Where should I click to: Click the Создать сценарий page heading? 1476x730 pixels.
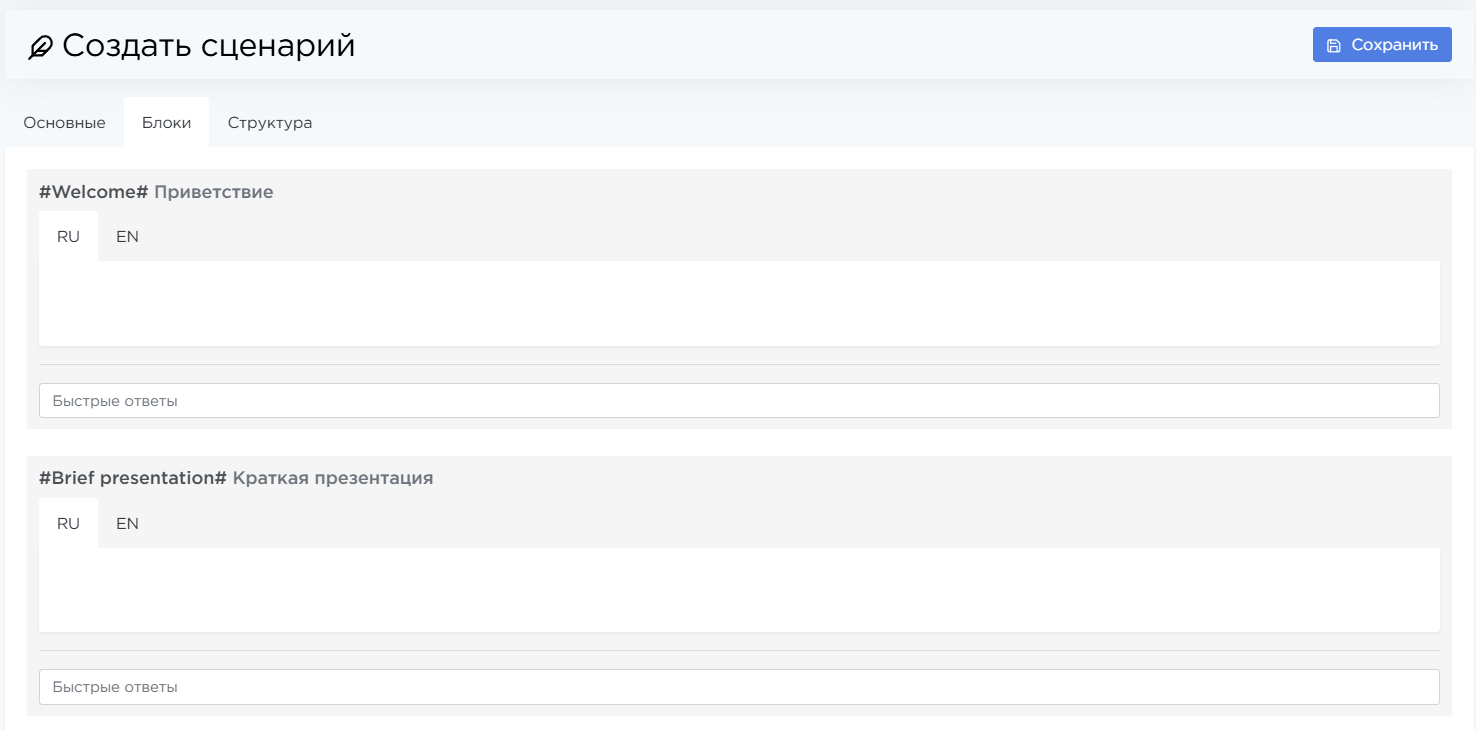click(x=208, y=46)
